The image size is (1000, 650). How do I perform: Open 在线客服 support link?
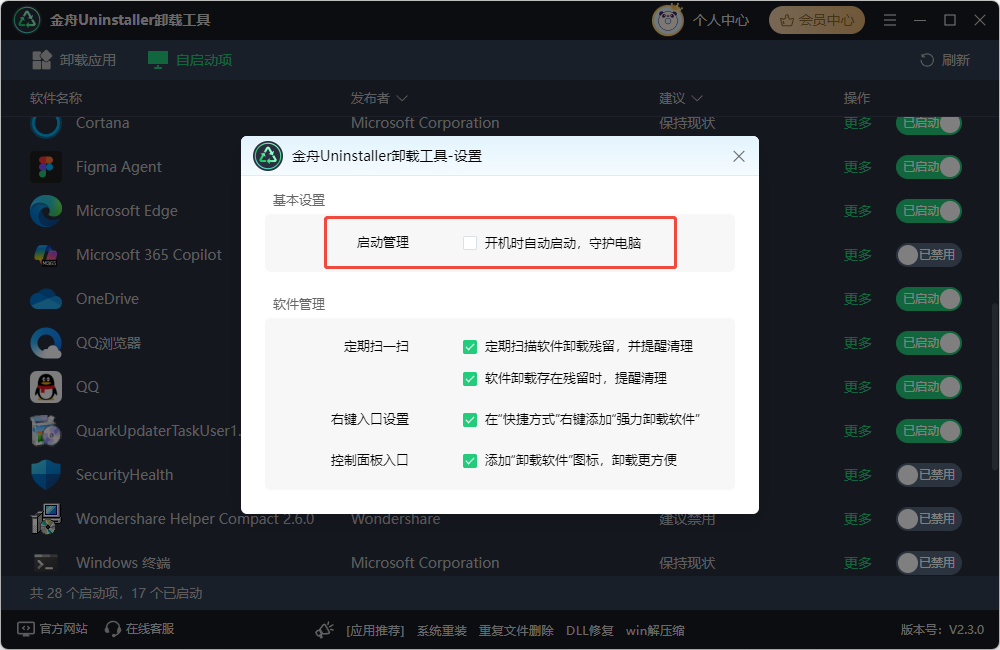tap(150, 629)
